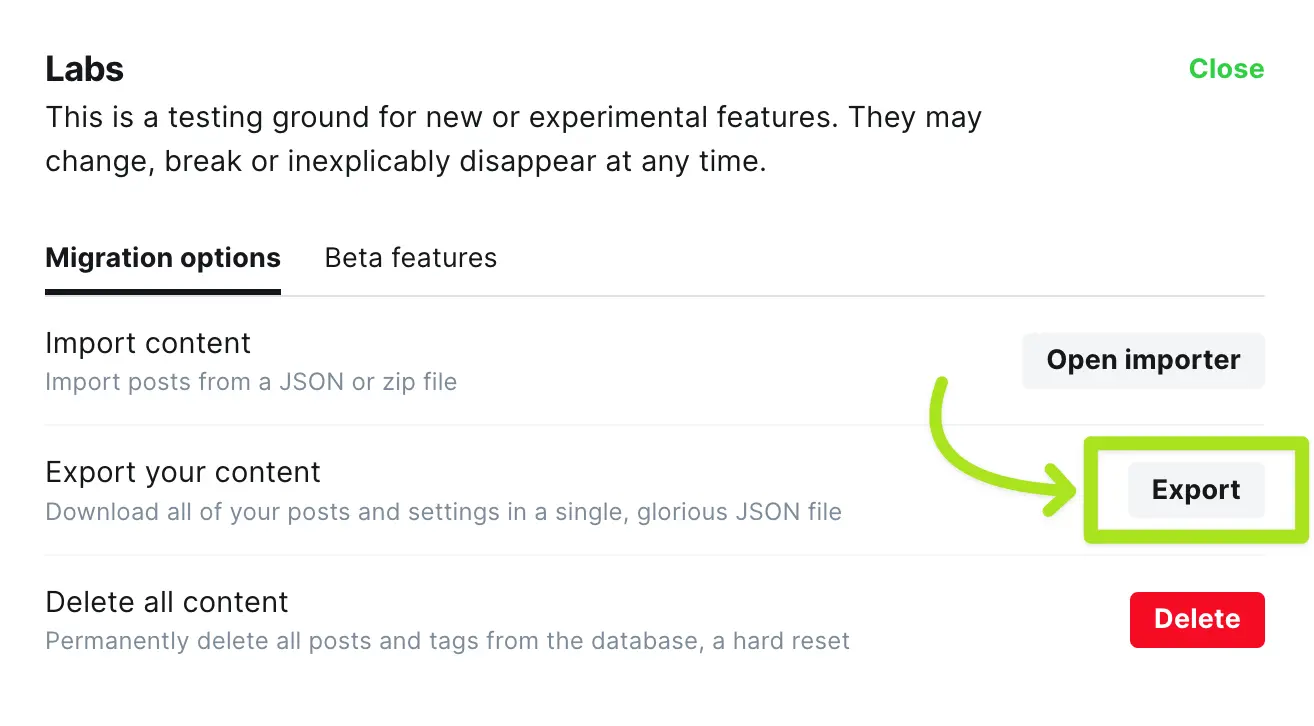Start importing posts from a zip file
This screenshot has height=726, width=1314.
[x=1143, y=361]
